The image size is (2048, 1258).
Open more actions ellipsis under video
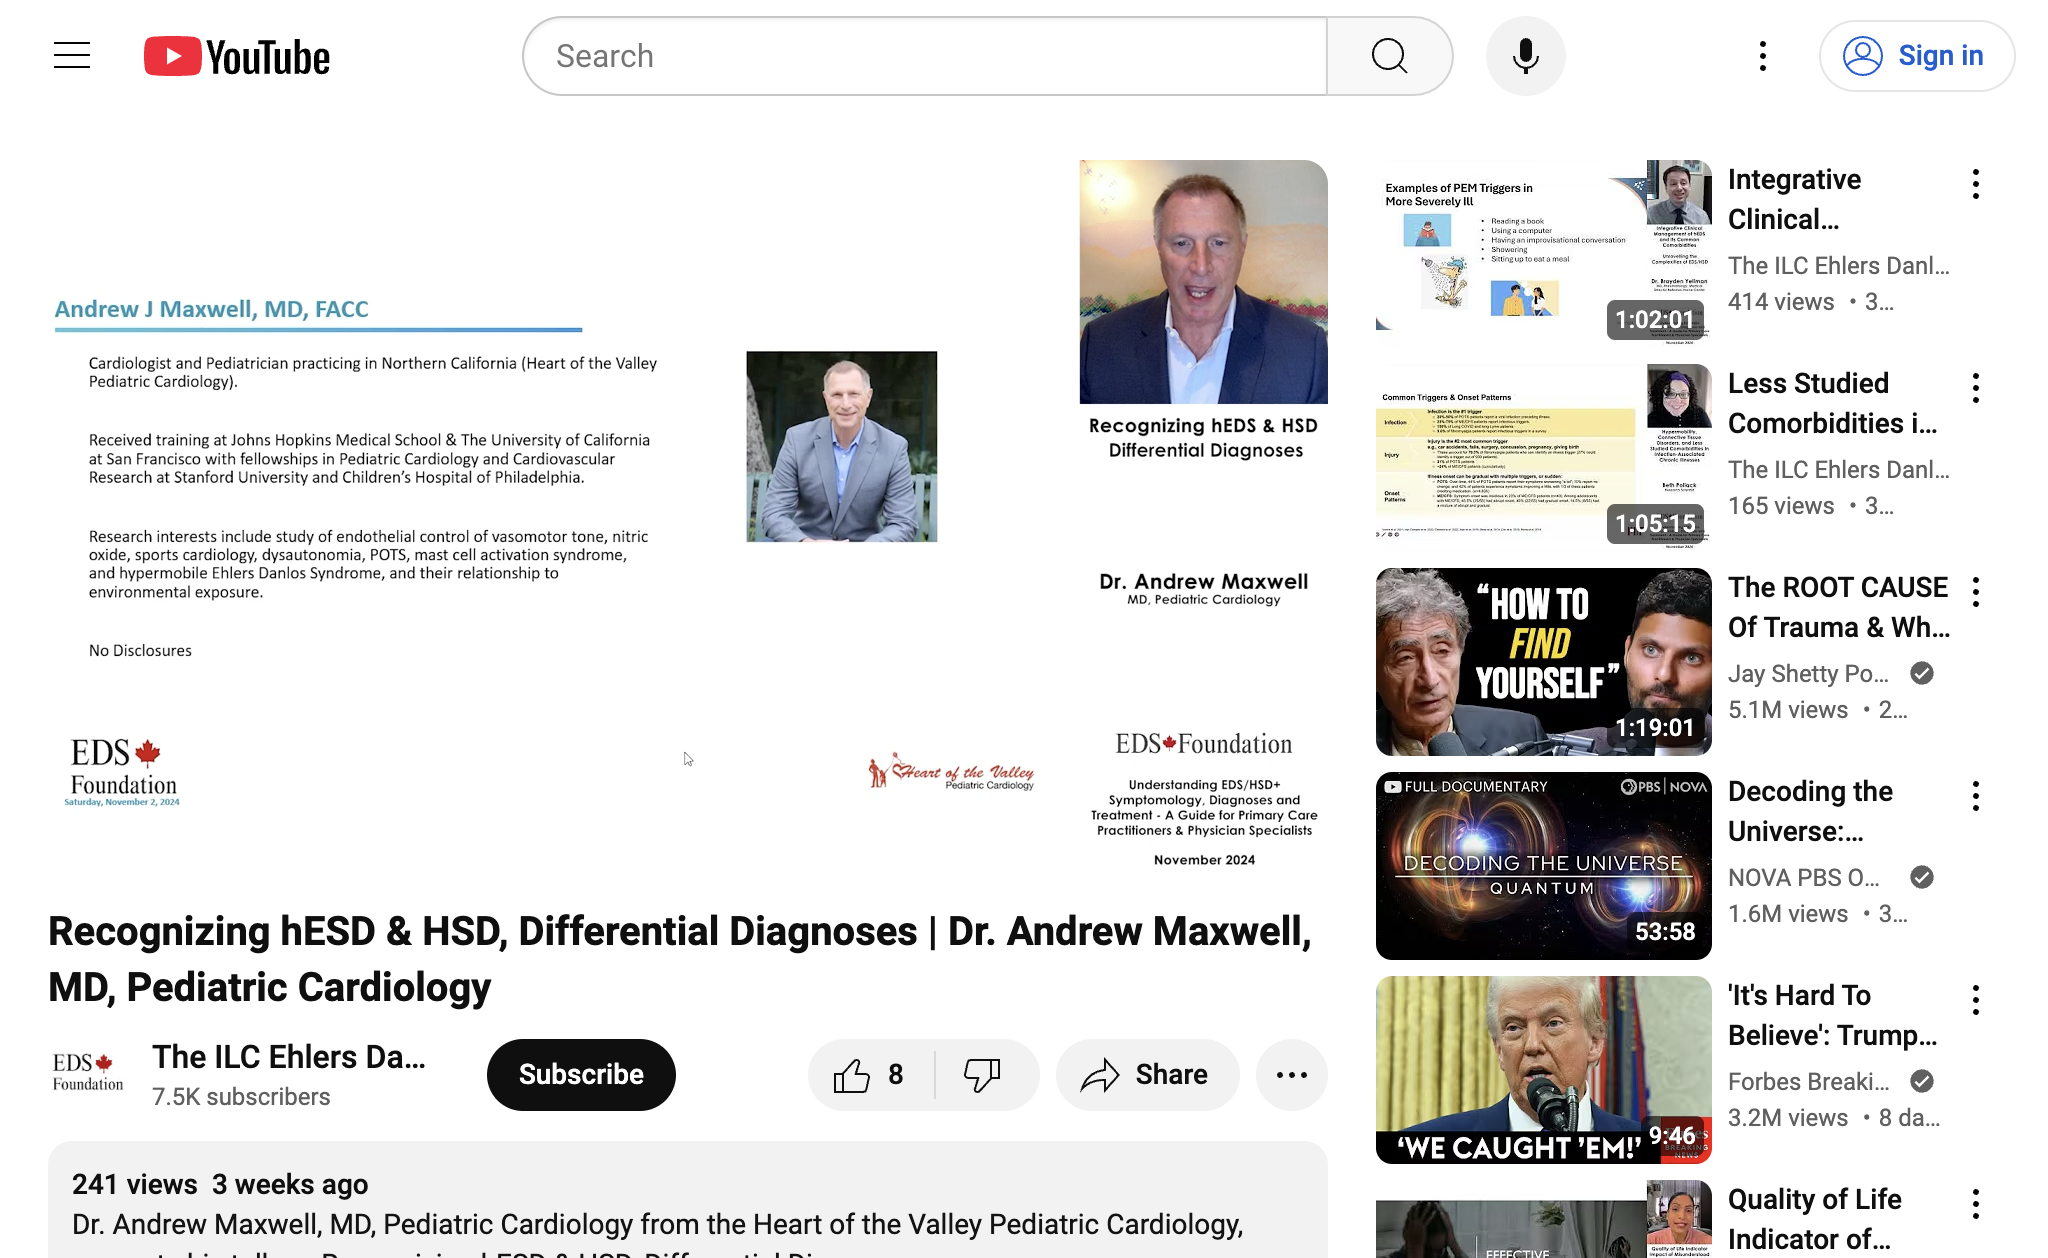tap(1292, 1075)
